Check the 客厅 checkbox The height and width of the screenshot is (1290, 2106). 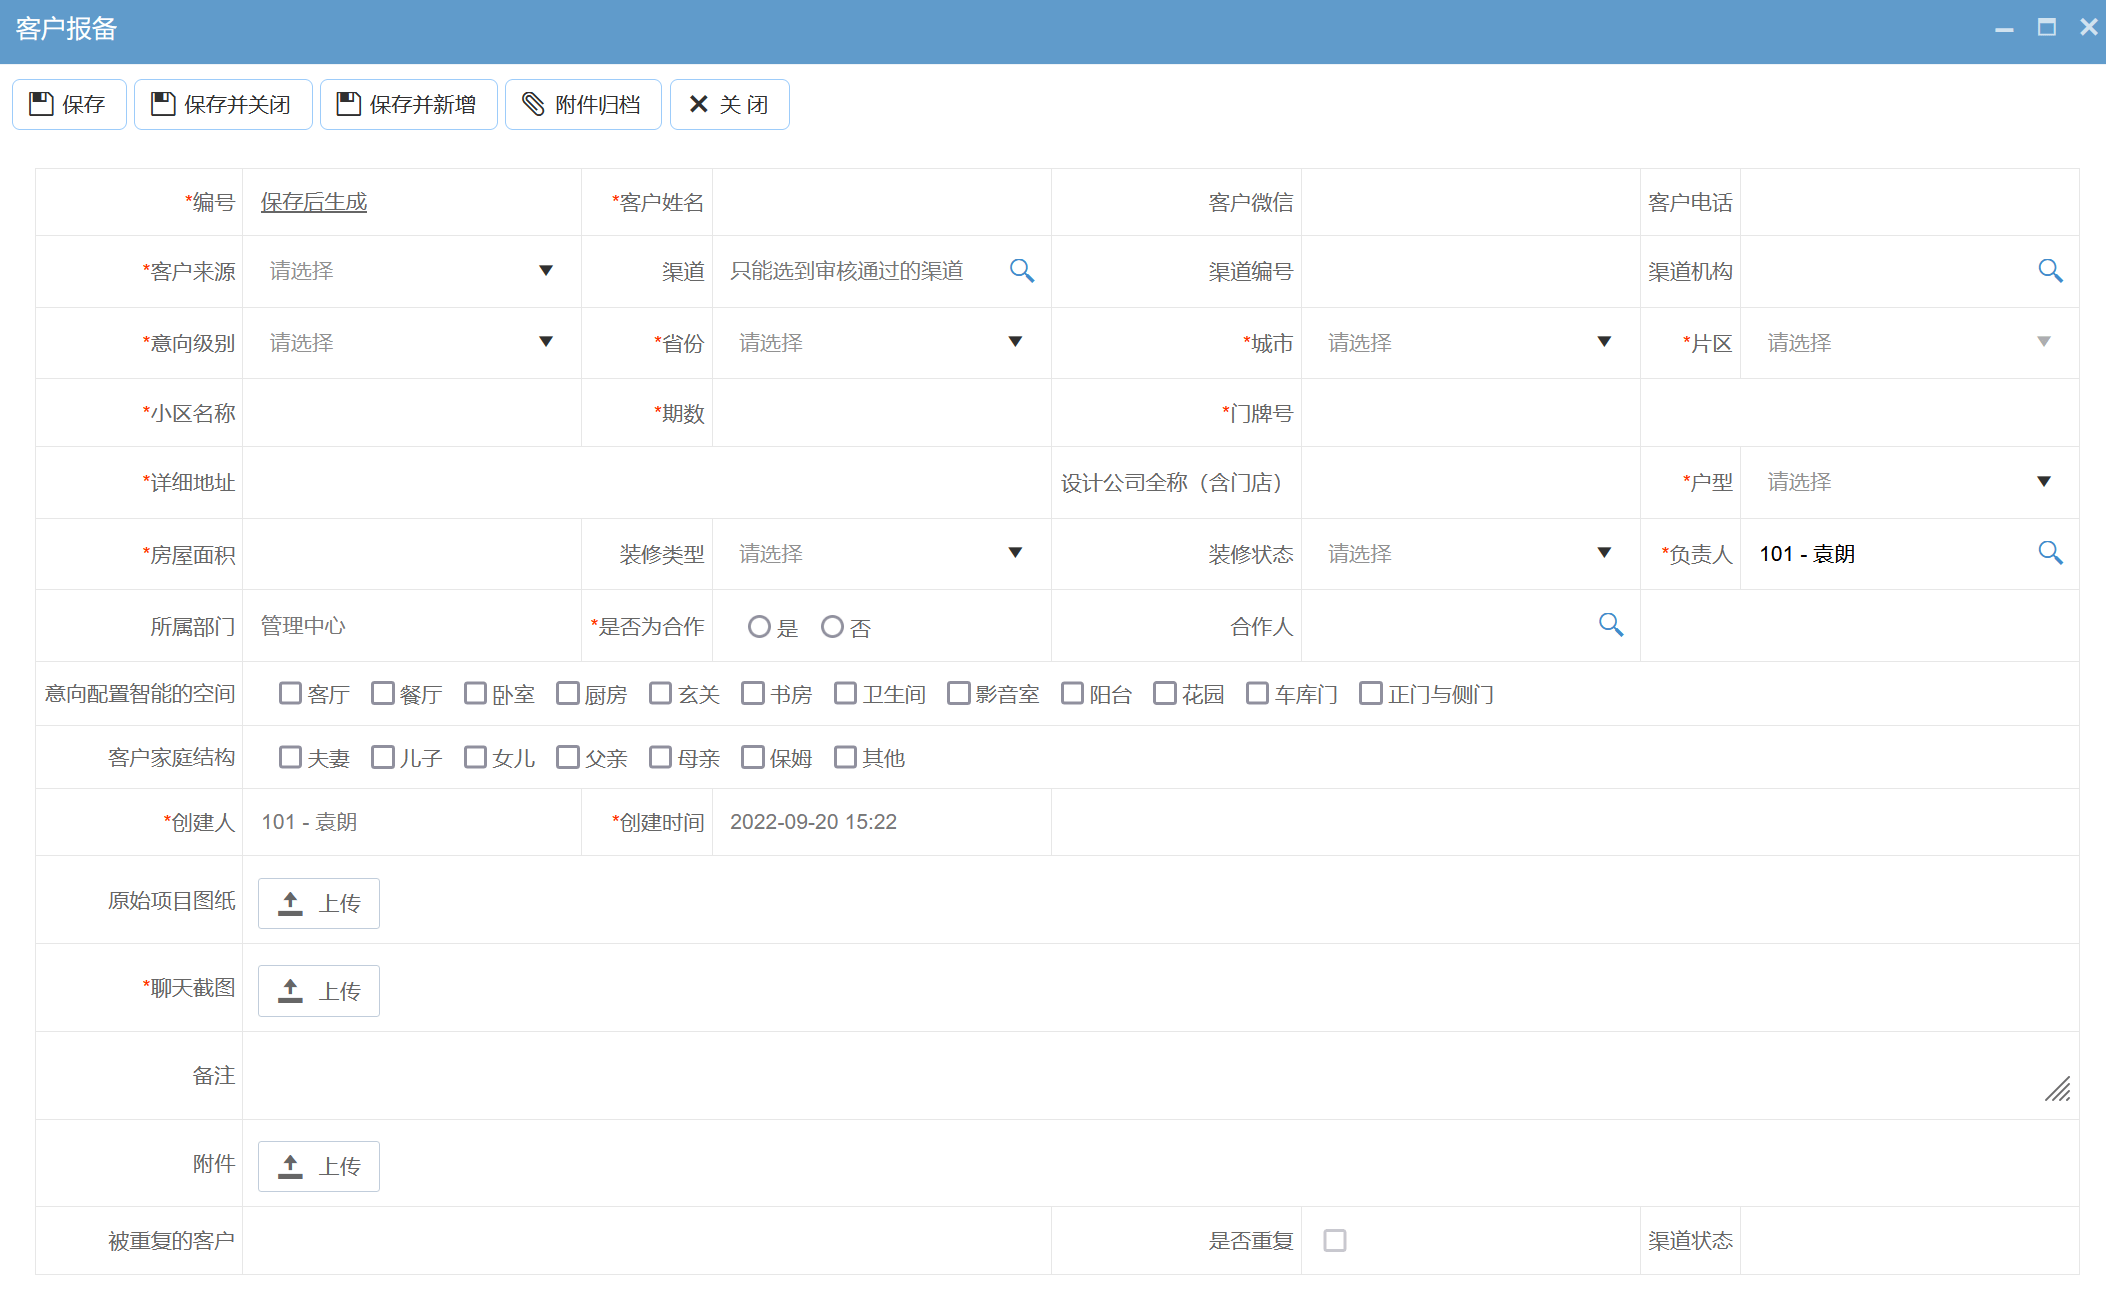pos(290,693)
